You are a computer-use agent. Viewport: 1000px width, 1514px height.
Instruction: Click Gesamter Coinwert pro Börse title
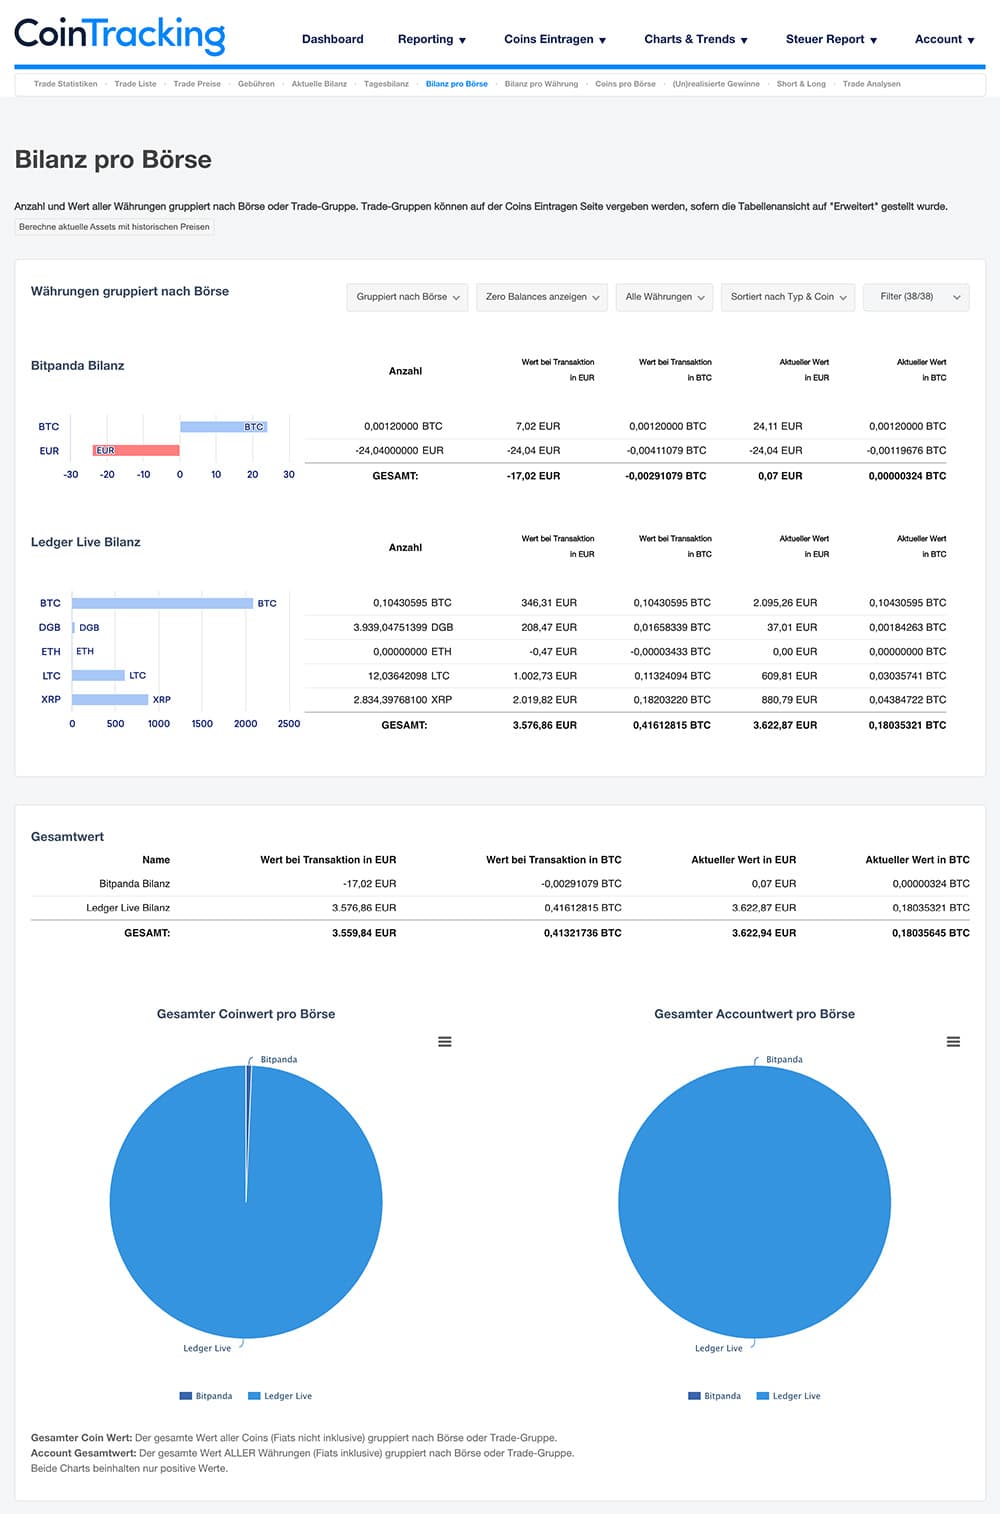246,1014
